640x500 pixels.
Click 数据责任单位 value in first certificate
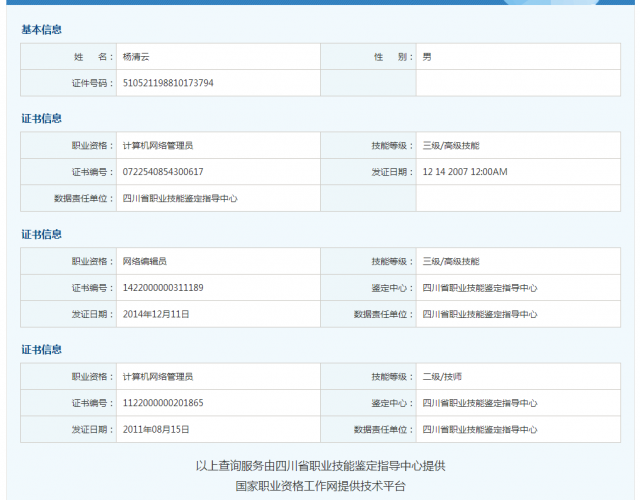180,198
